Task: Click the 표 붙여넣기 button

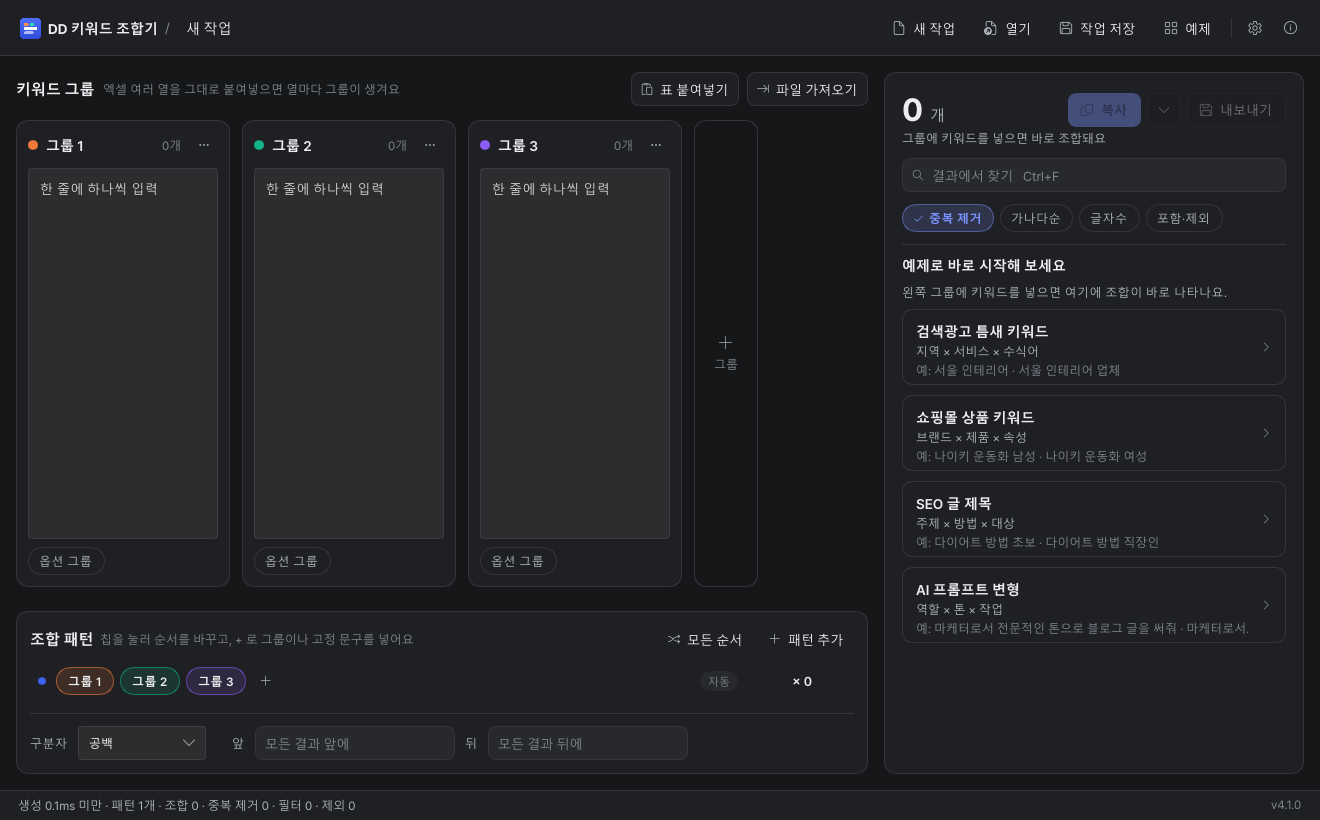Action: tap(685, 89)
